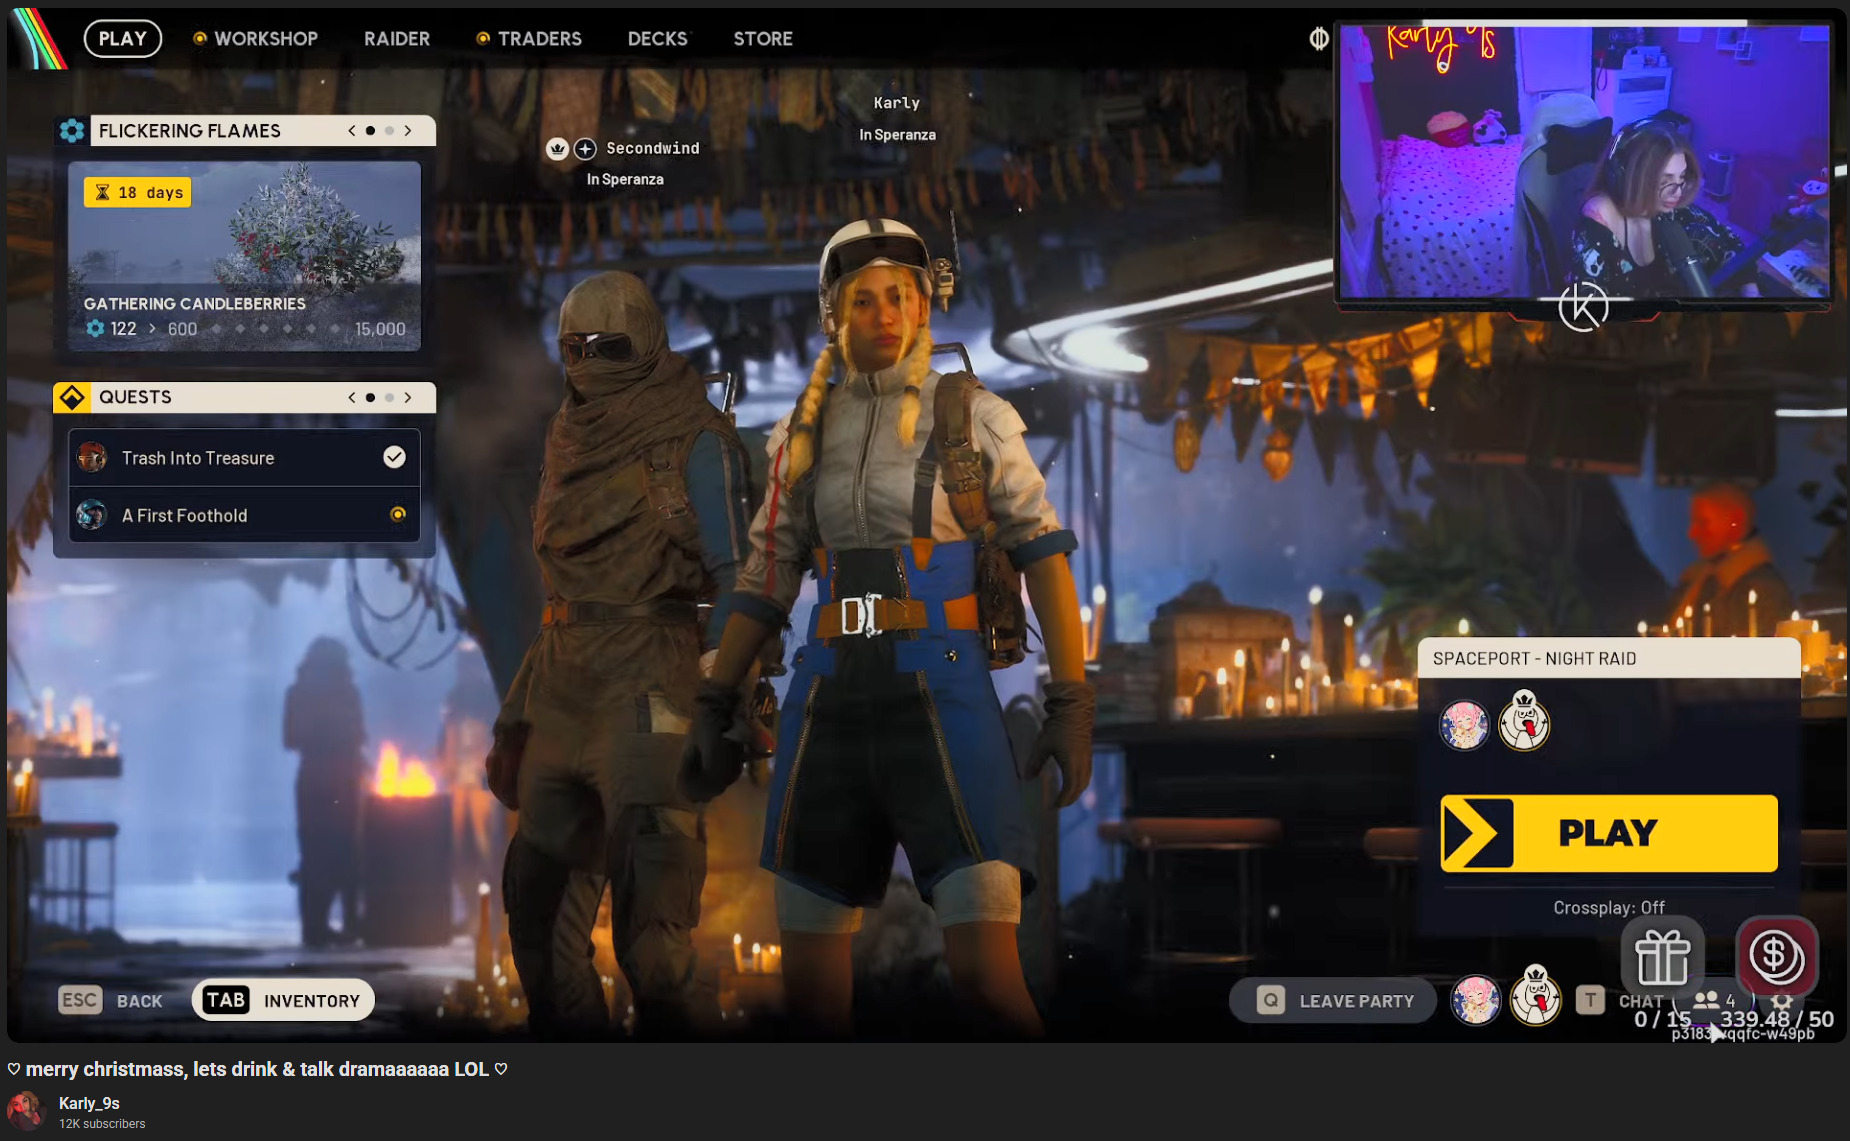Click the merry christmass stream title
1850x1141 pixels.
[257, 1069]
